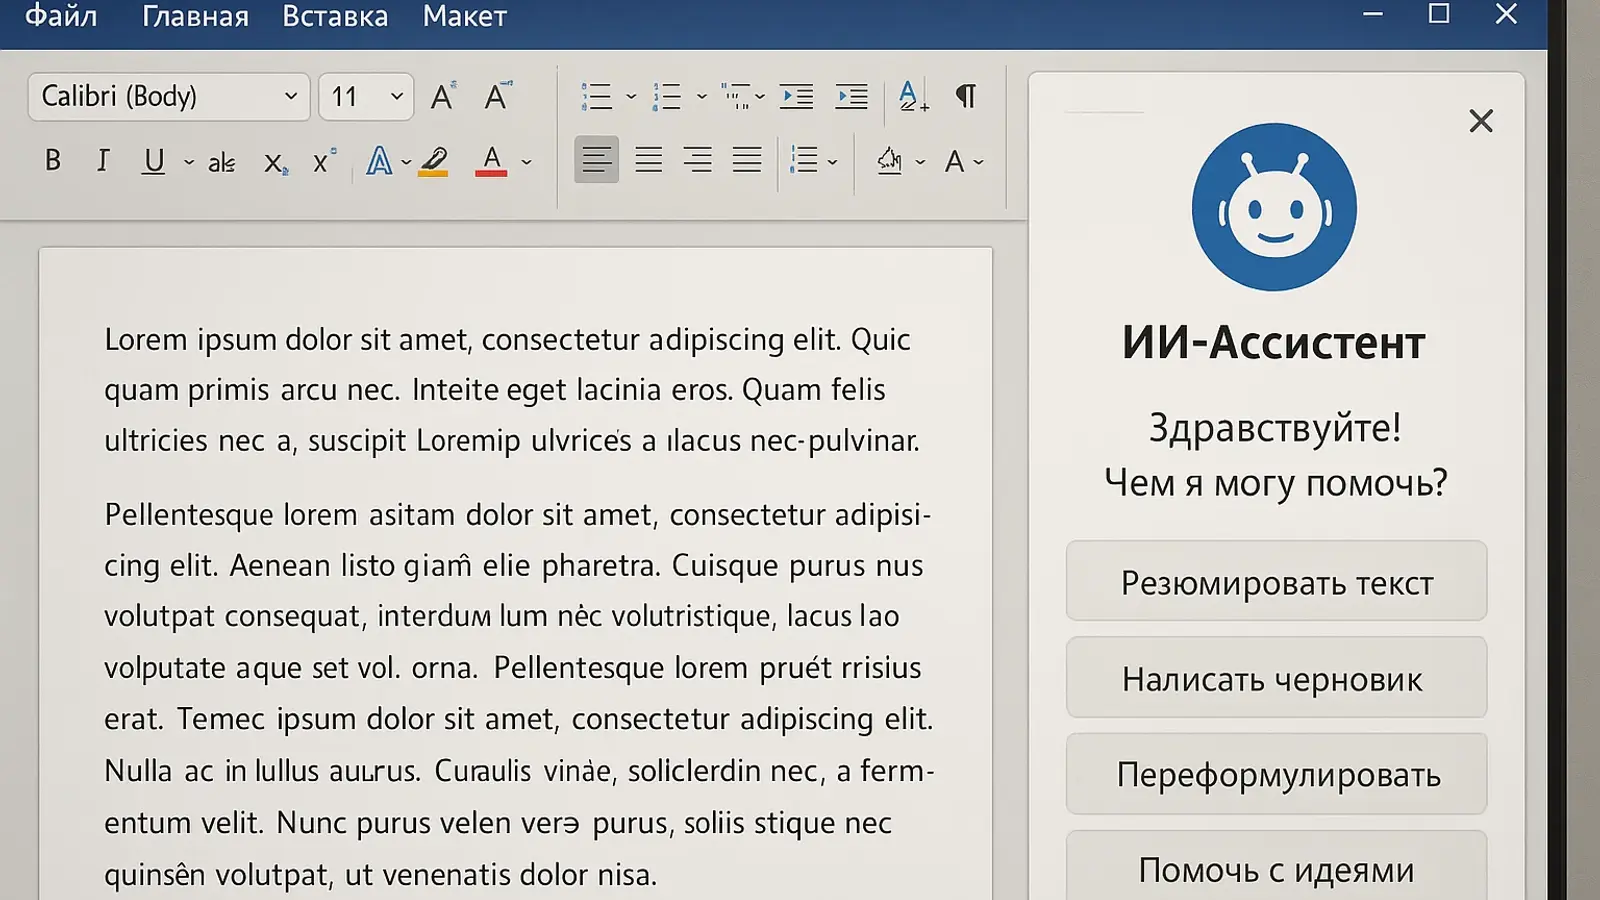The height and width of the screenshot is (900, 1600).
Task: Center the text
Action: click(x=648, y=160)
